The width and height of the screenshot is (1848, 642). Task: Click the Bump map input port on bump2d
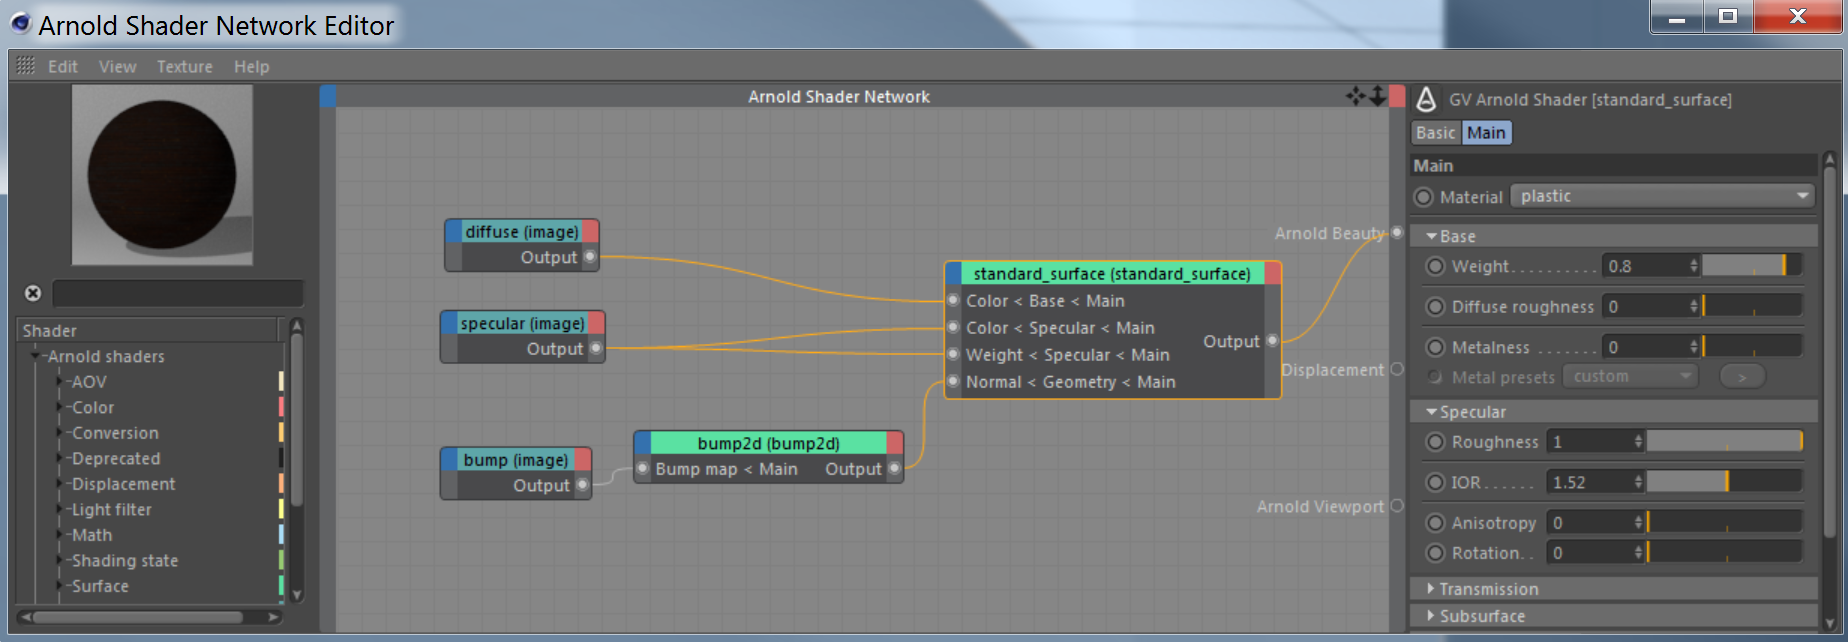point(643,468)
